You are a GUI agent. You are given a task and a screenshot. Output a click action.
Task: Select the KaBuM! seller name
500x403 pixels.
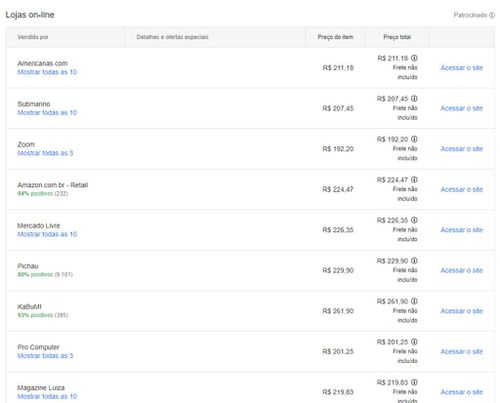coord(29,307)
